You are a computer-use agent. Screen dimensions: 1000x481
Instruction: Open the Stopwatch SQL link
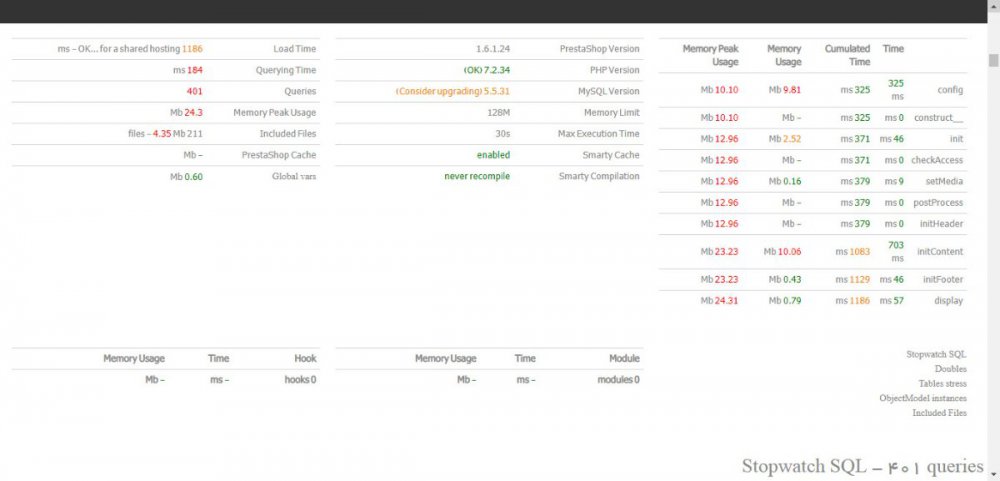936,354
